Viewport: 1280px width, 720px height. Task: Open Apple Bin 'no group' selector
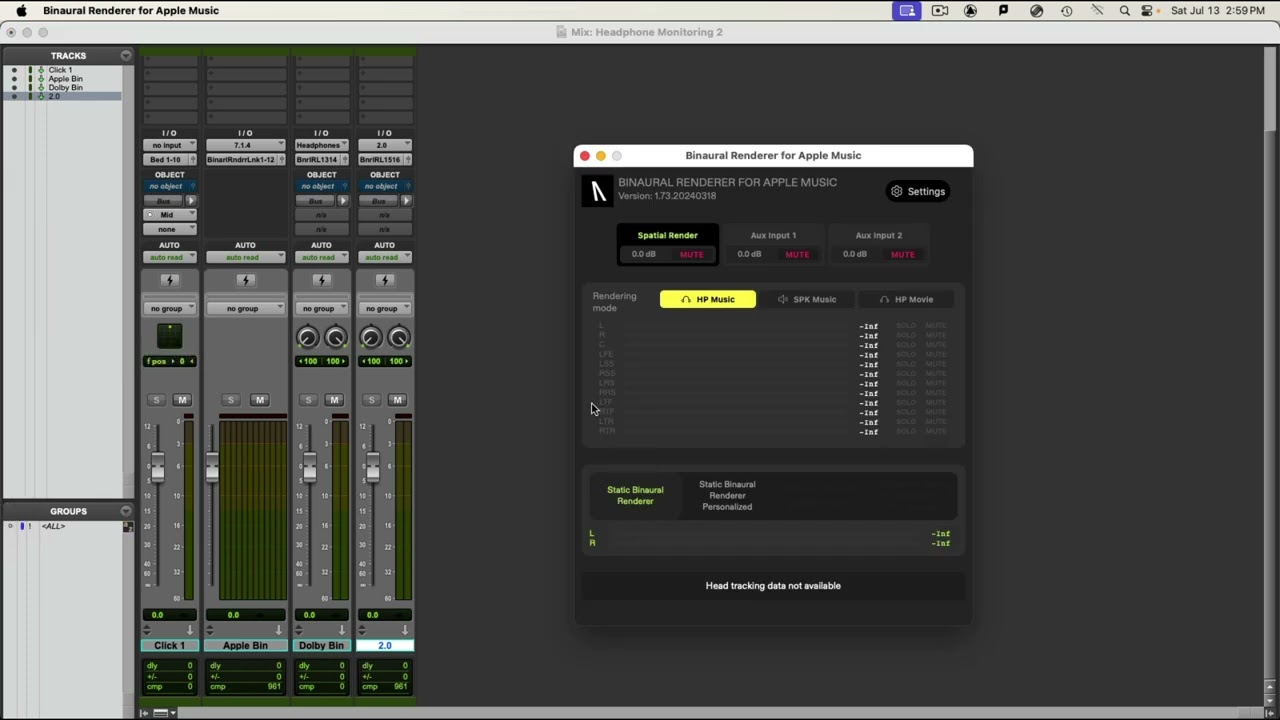coord(245,308)
